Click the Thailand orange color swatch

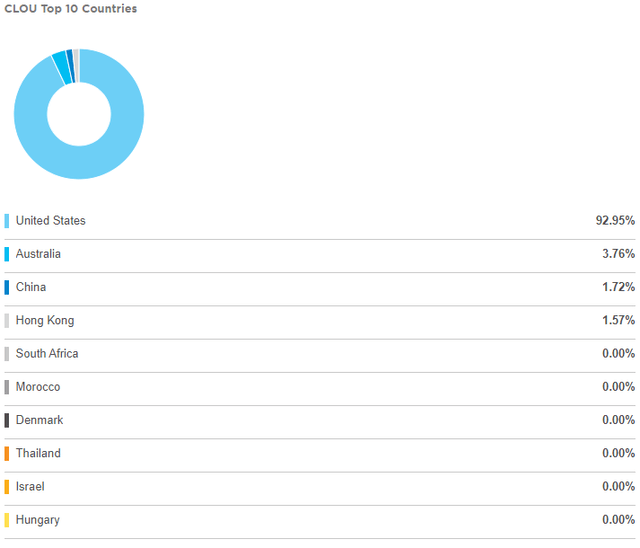(7, 454)
